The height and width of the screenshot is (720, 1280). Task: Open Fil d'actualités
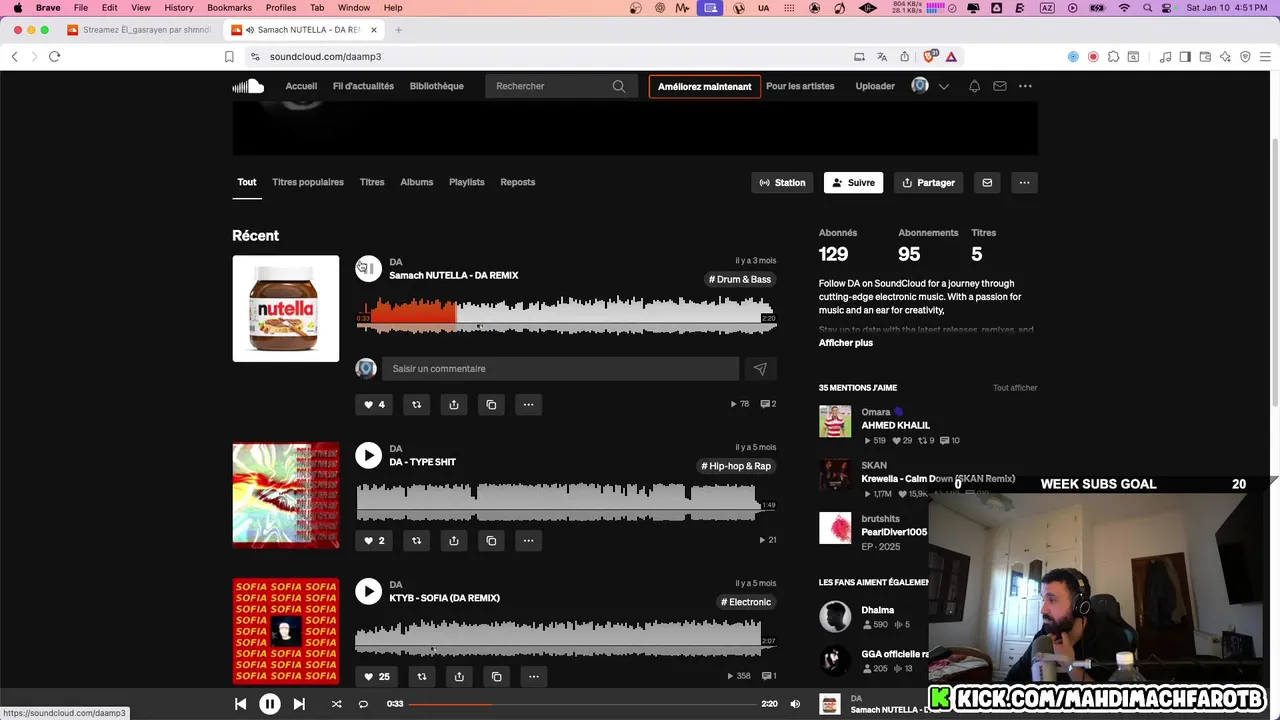pyautogui.click(x=363, y=86)
